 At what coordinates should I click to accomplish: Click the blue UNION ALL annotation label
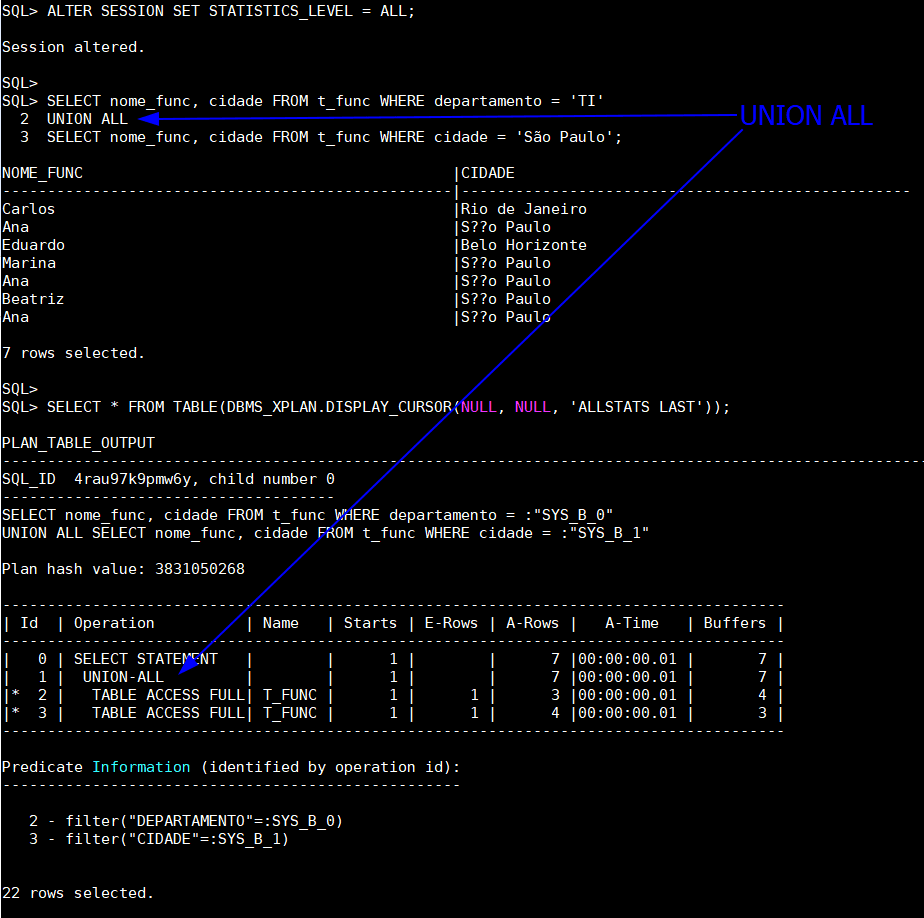[806, 116]
